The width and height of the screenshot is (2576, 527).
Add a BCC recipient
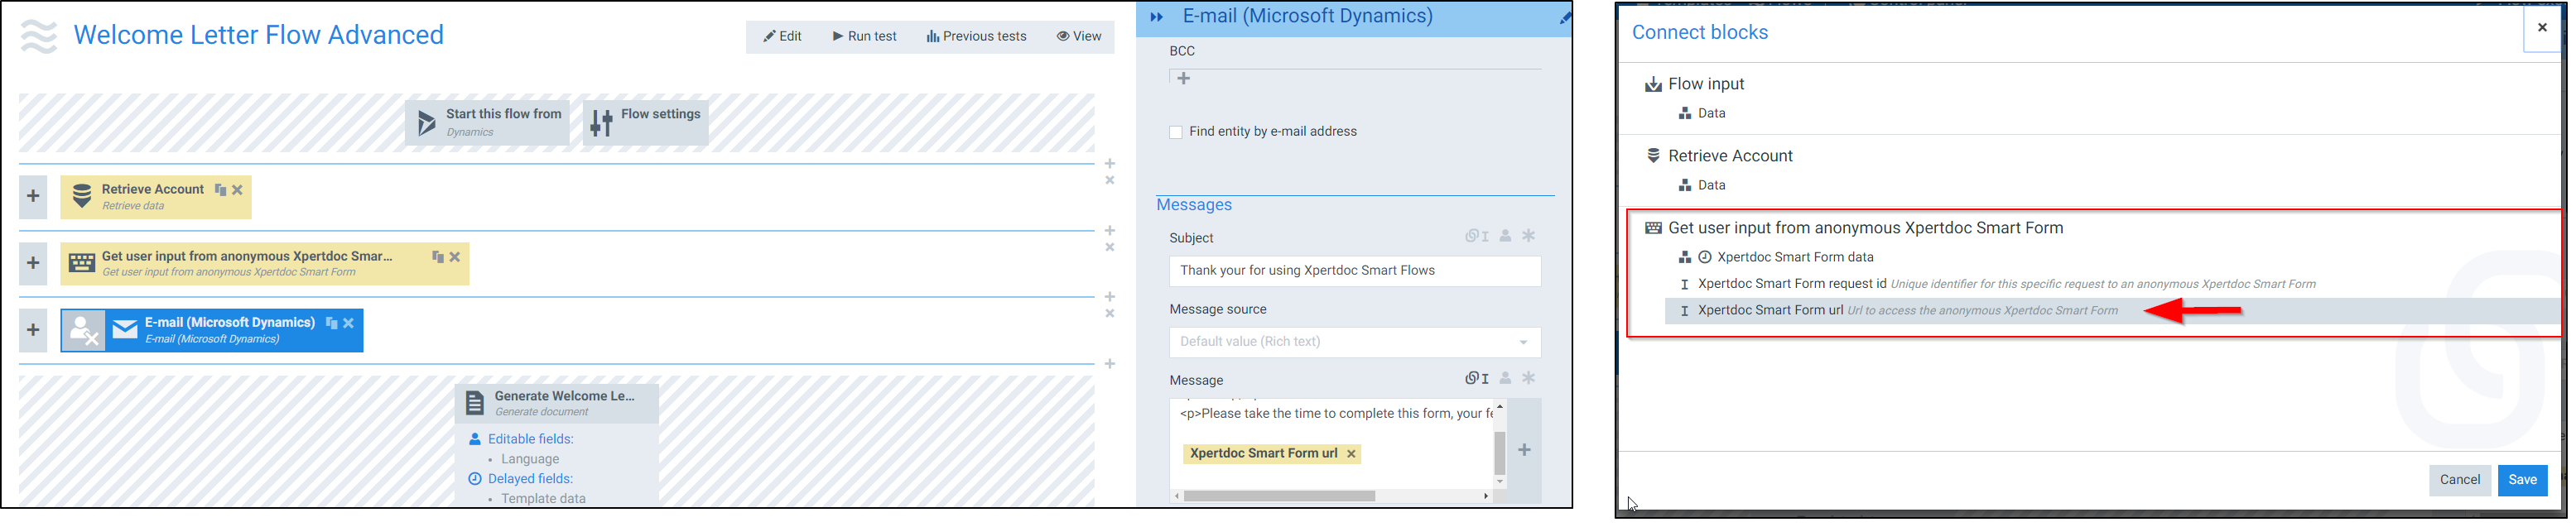point(1184,78)
